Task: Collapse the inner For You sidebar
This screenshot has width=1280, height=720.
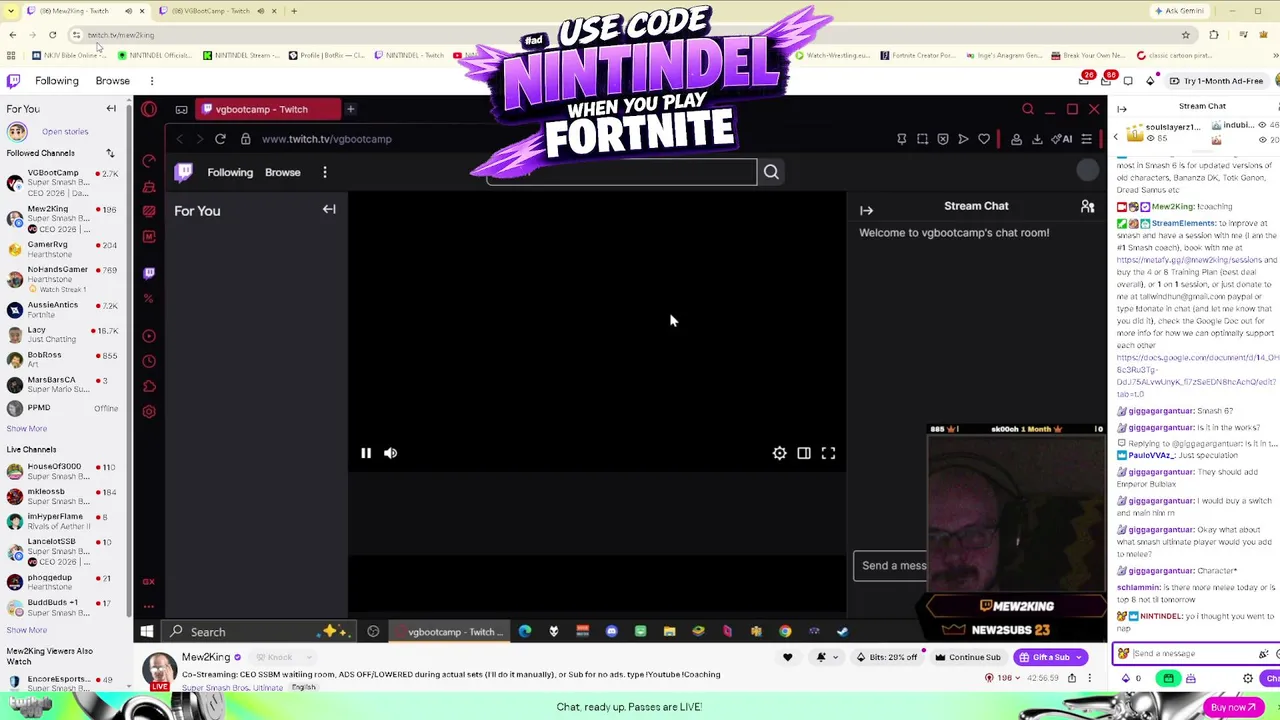Action: [329, 209]
